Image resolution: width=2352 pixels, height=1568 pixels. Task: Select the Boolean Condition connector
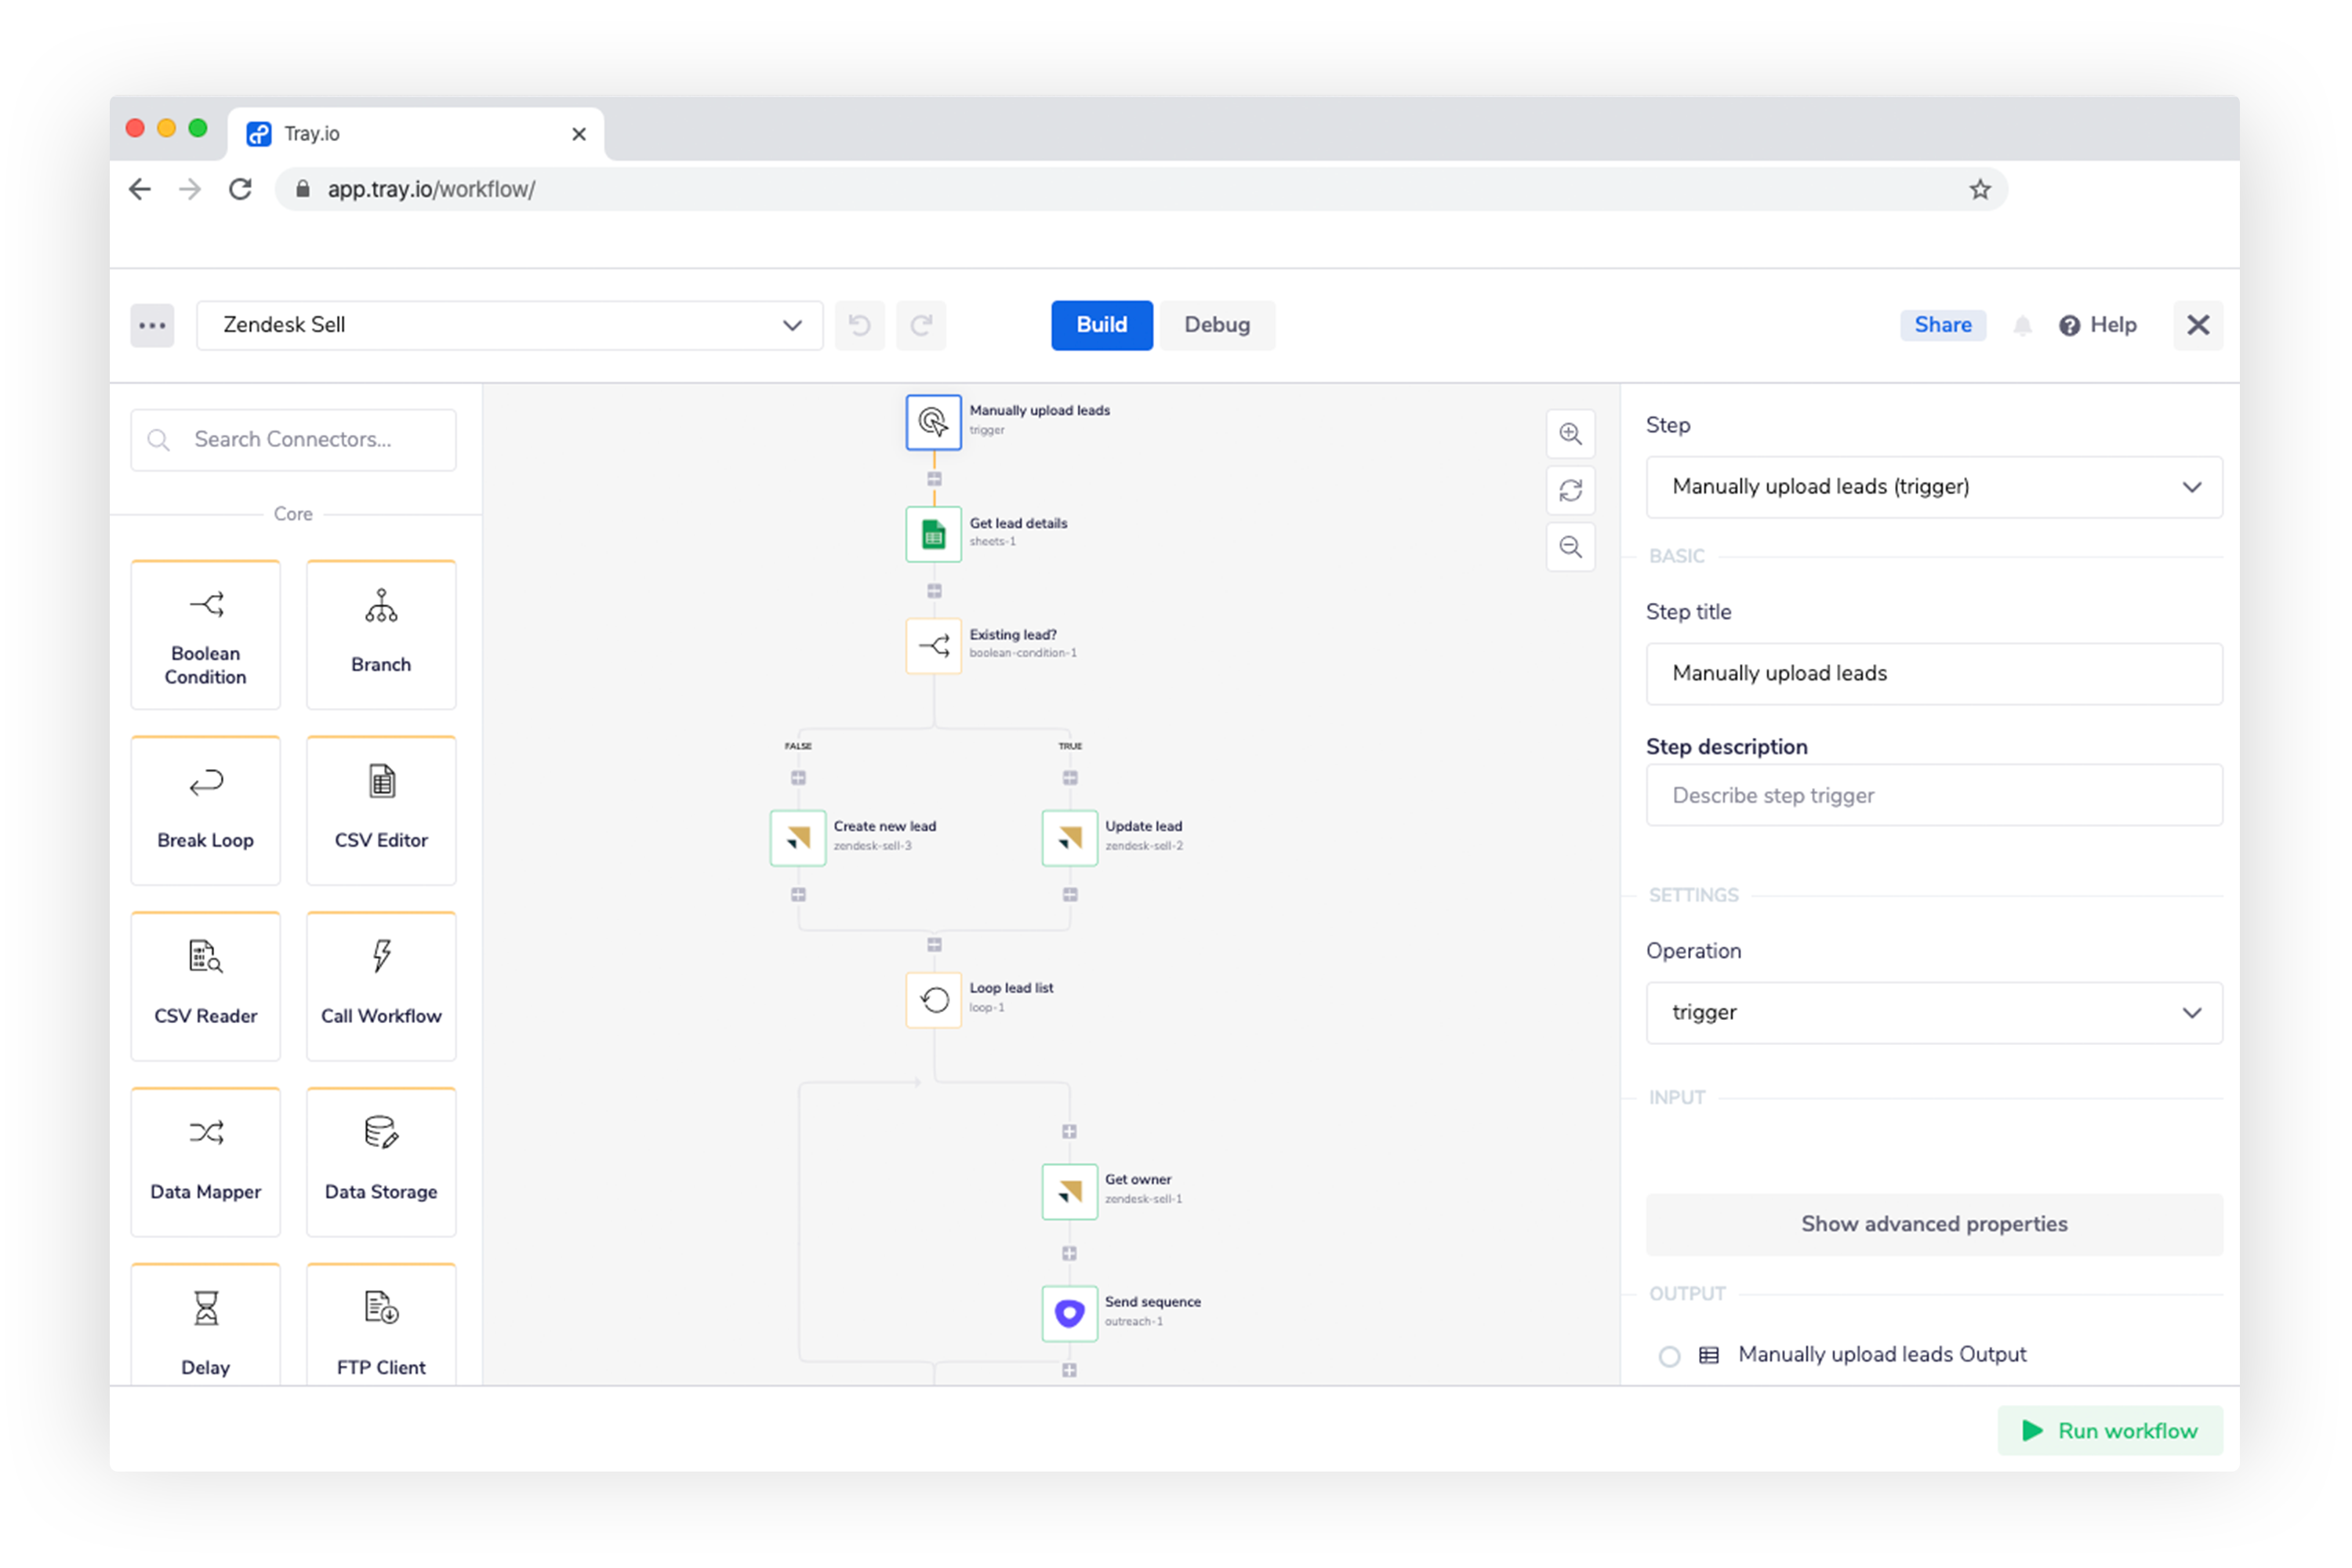205,635
